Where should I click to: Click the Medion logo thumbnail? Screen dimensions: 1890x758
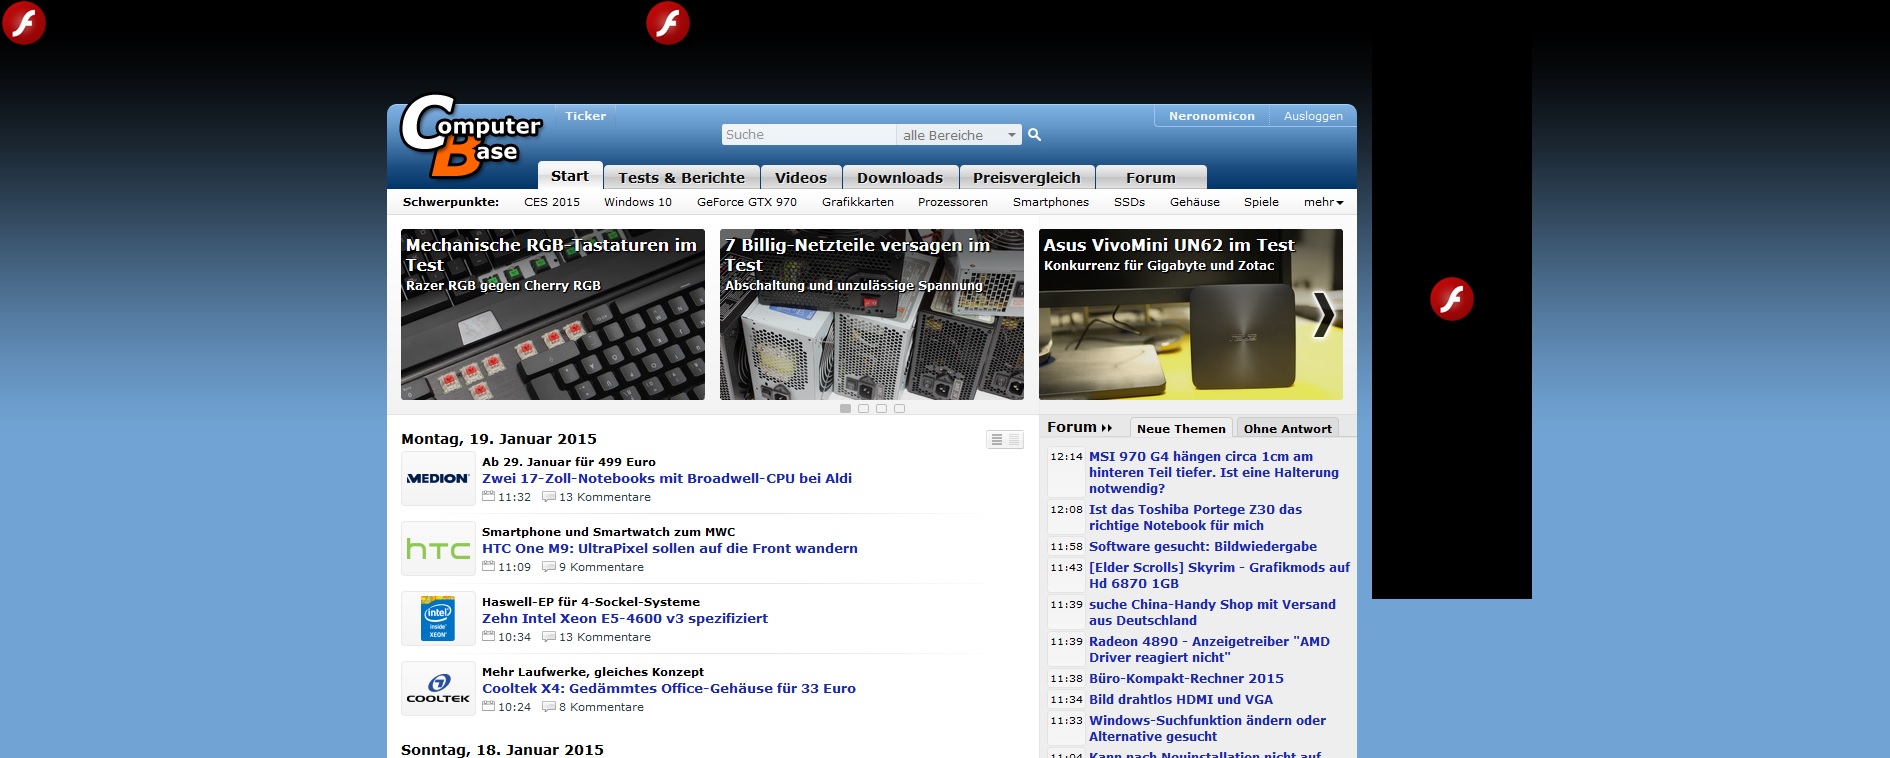tap(438, 478)
